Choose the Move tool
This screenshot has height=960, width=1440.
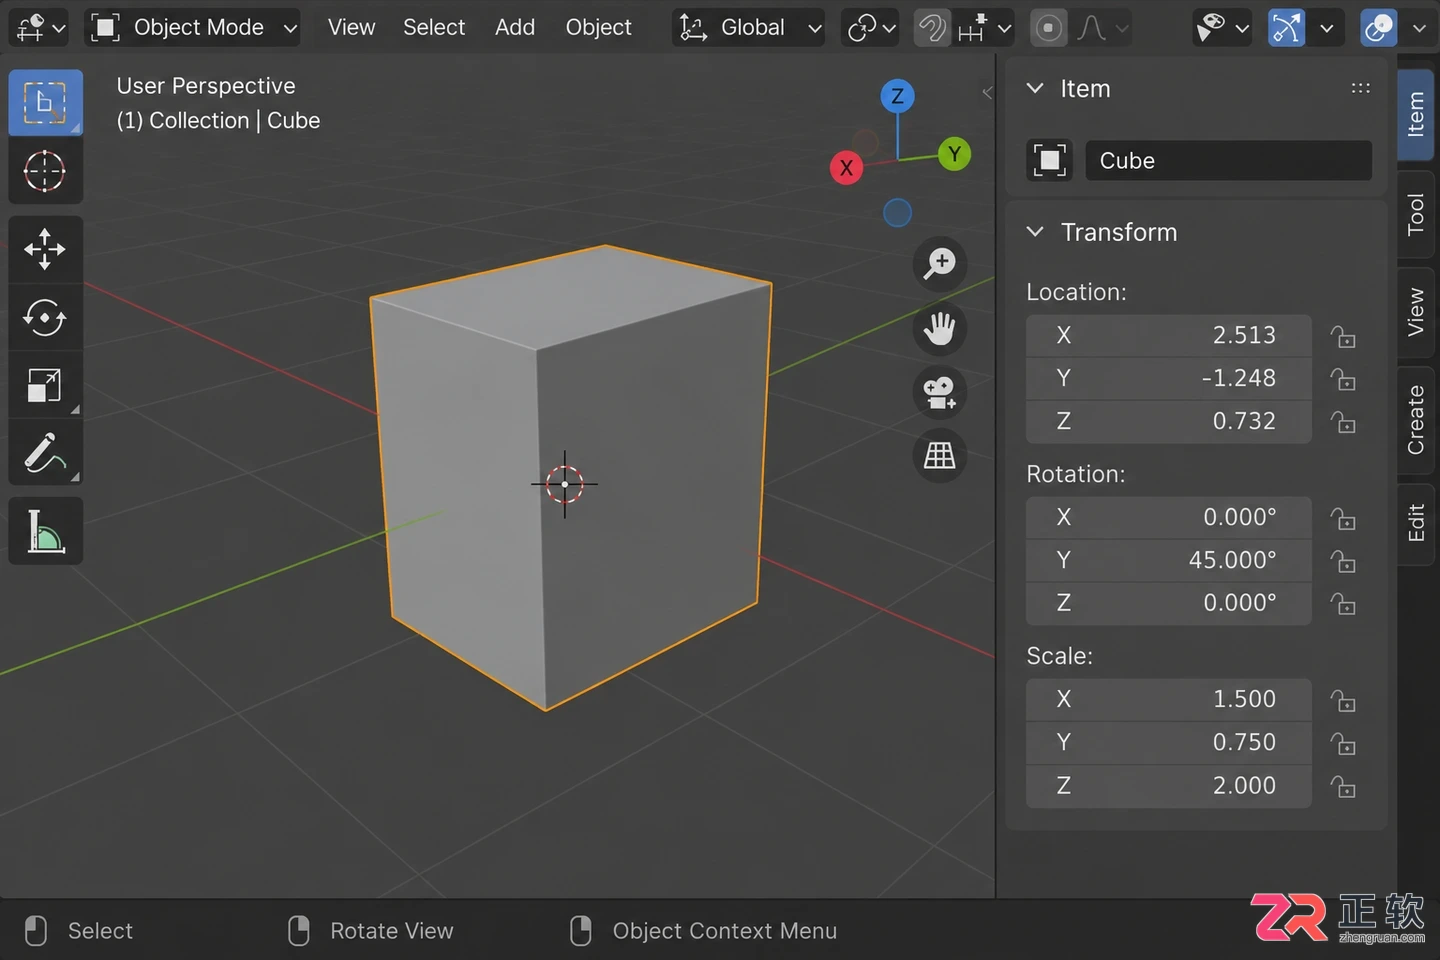(x=45, y=250)
